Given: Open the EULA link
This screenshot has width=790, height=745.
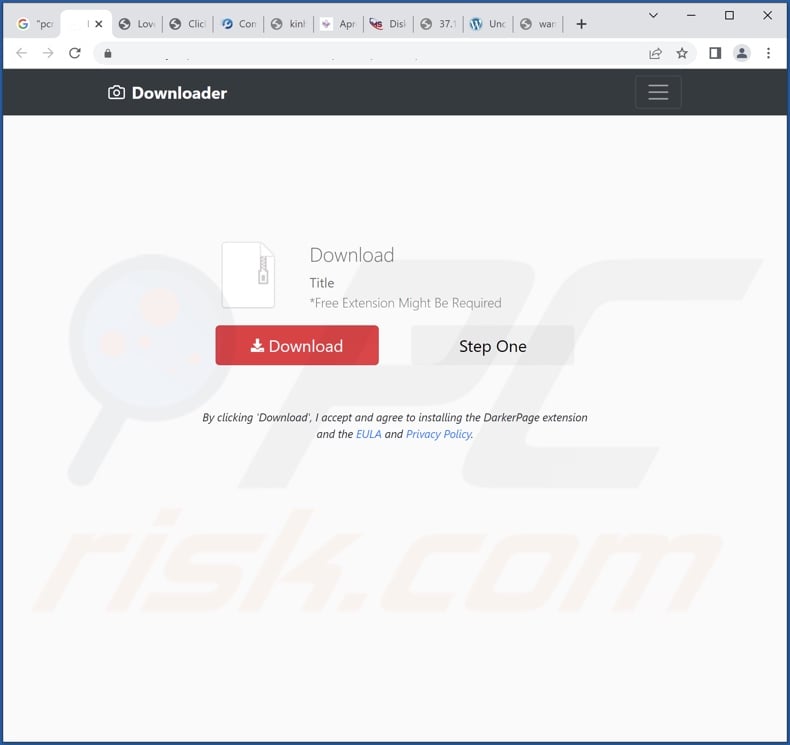Looking at the screenshot, I should 368,434.
